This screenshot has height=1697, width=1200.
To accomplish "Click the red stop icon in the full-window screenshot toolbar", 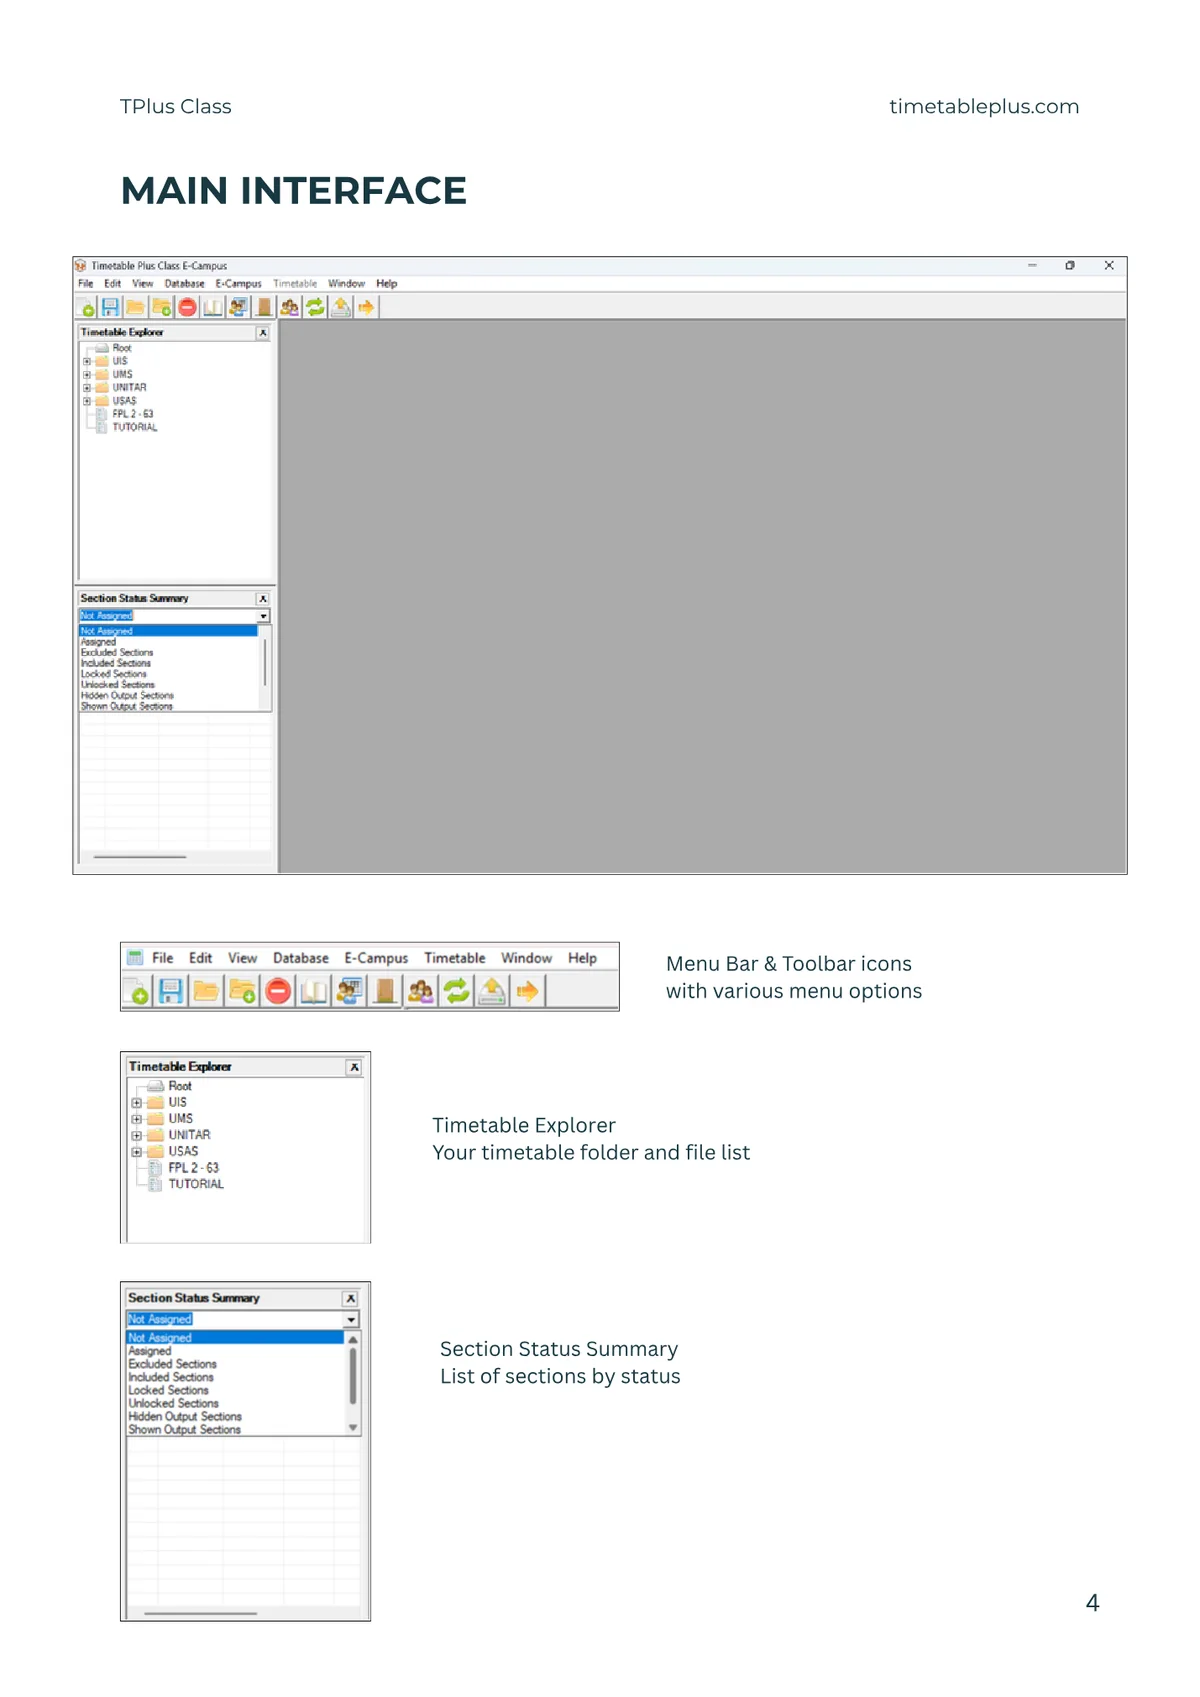I will coord(187,307).
